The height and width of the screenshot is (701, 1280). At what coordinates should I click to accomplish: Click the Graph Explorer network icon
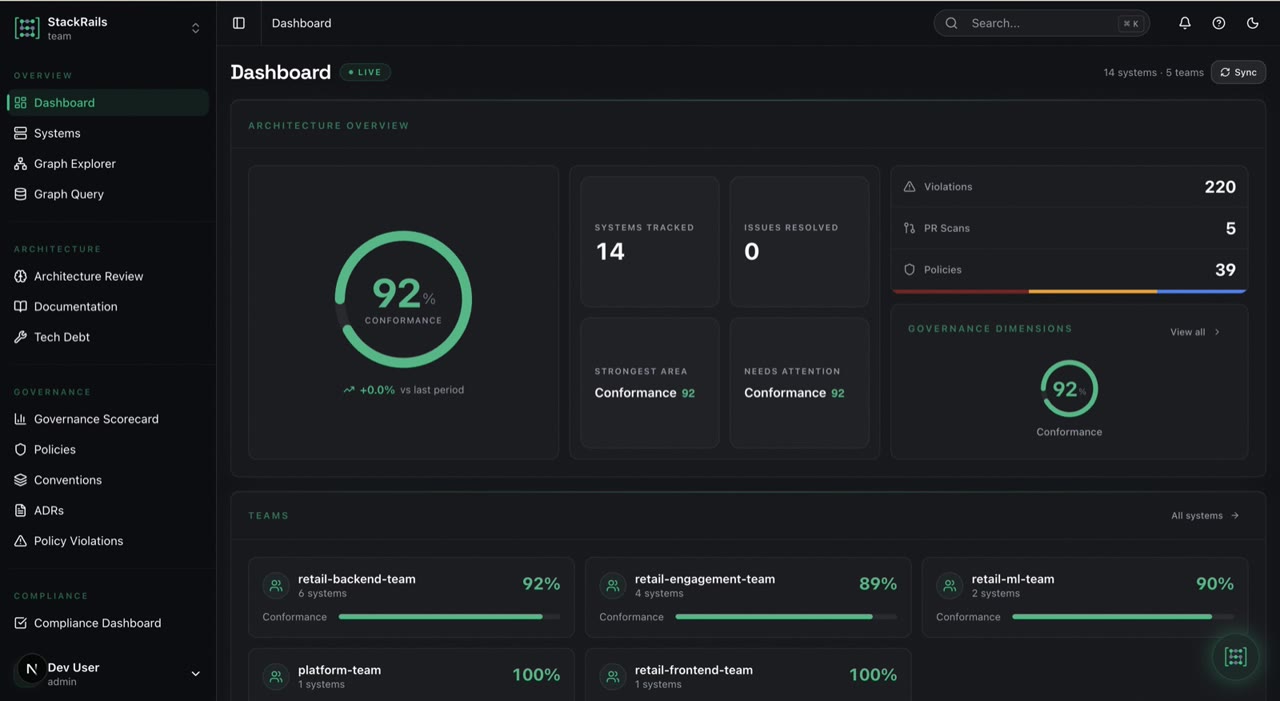[20, 164]
